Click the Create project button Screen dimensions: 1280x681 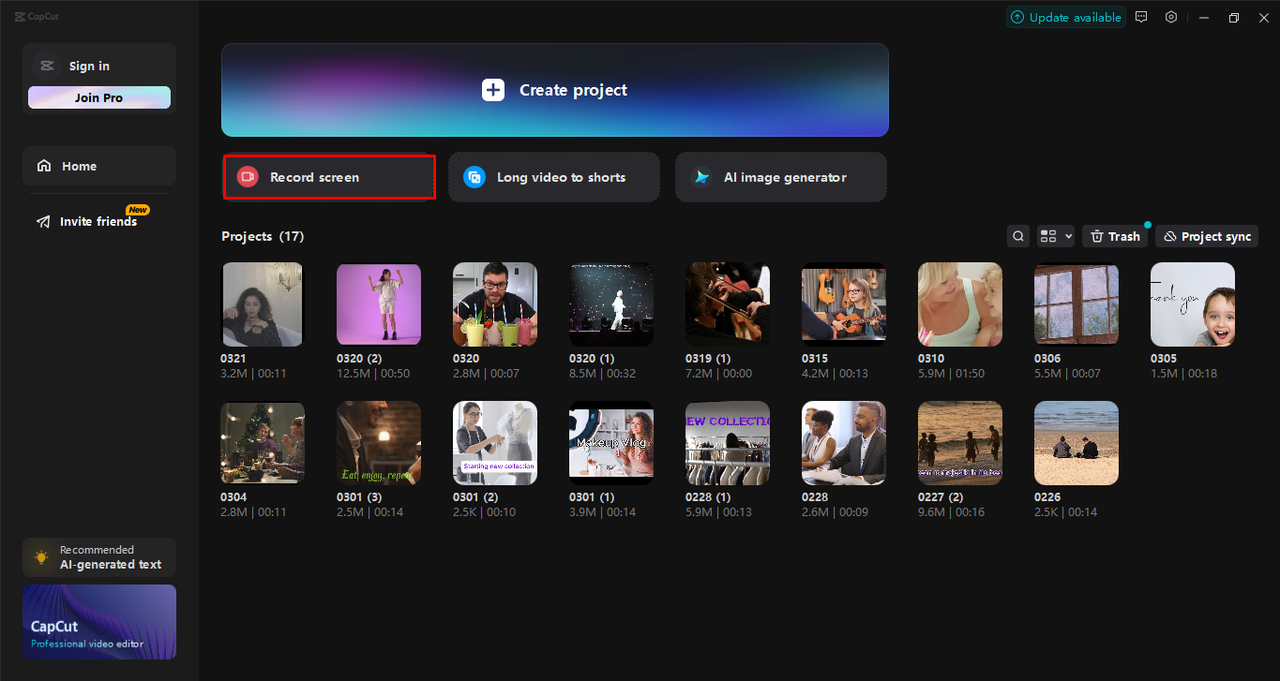pyautogui.click(x=555, y=89)
